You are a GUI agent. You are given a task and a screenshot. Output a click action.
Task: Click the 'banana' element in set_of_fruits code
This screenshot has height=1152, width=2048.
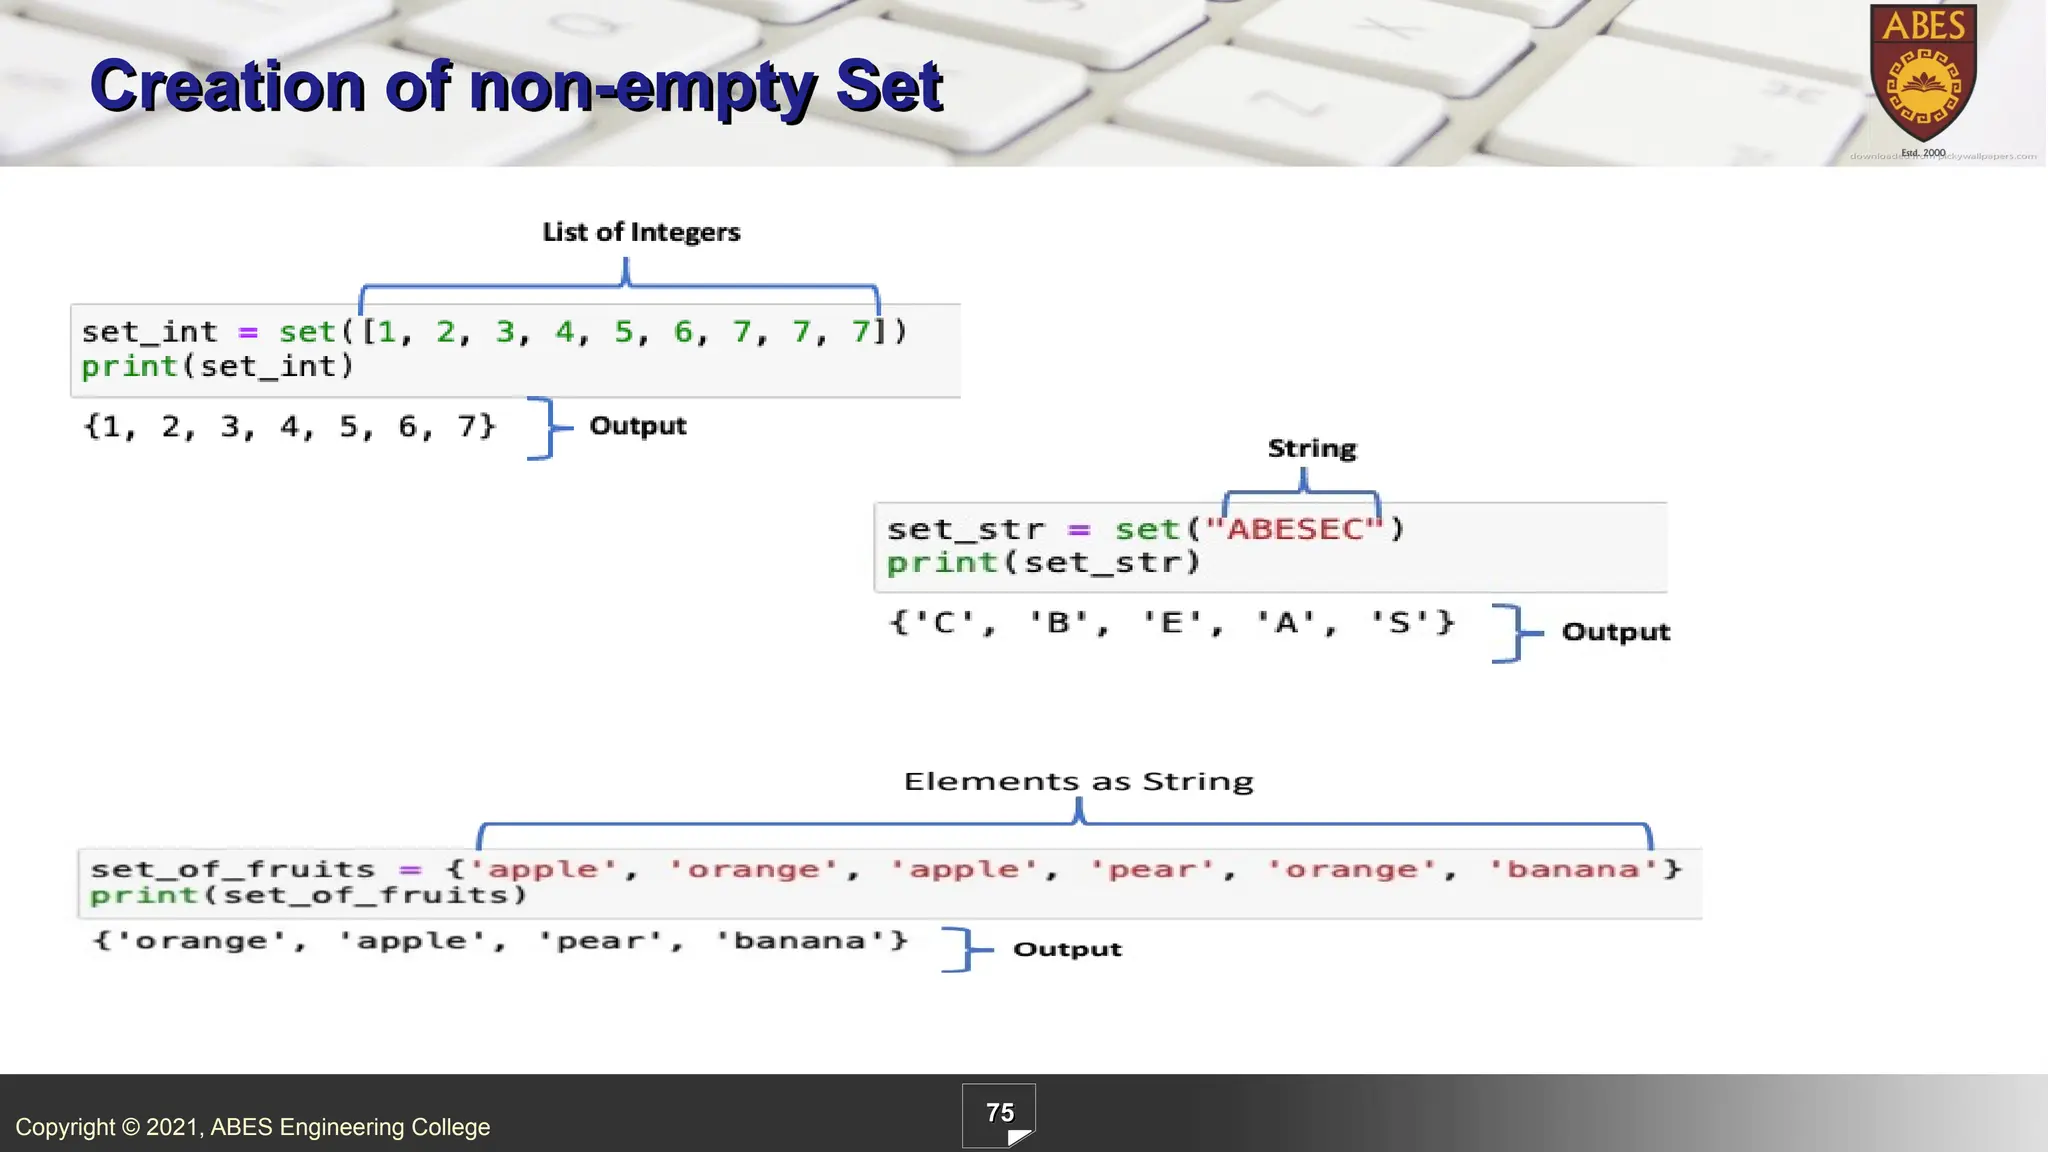(x=1573, y=869)
